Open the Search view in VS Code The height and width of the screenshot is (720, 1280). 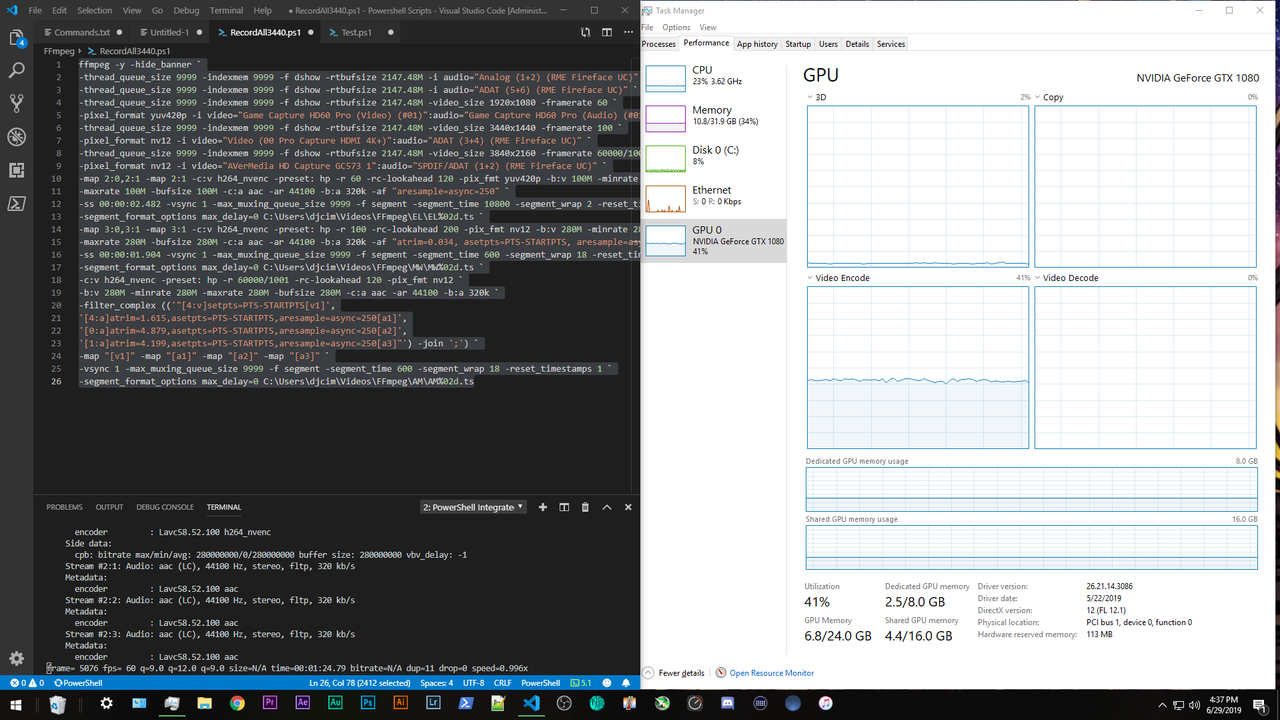[x=16, y=71]
